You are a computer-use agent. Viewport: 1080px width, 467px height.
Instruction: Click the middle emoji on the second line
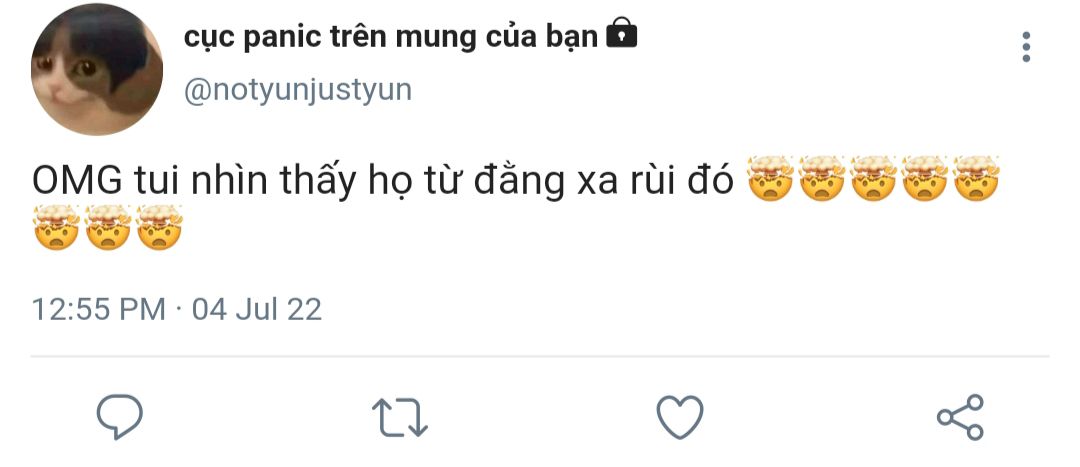click(108, 227)
